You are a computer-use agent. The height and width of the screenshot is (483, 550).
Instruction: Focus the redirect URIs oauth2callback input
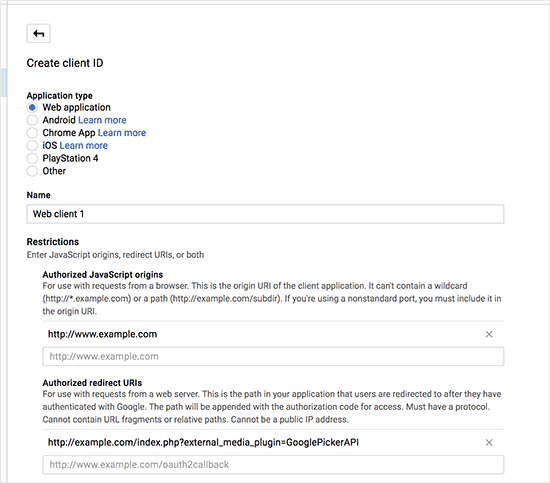pos(273,464)
